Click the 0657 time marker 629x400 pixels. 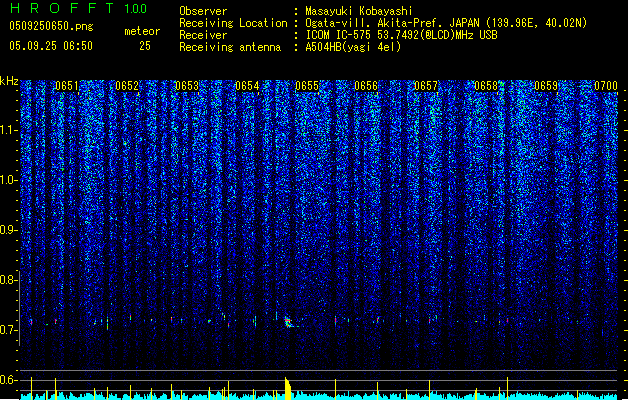coord(426,86)
